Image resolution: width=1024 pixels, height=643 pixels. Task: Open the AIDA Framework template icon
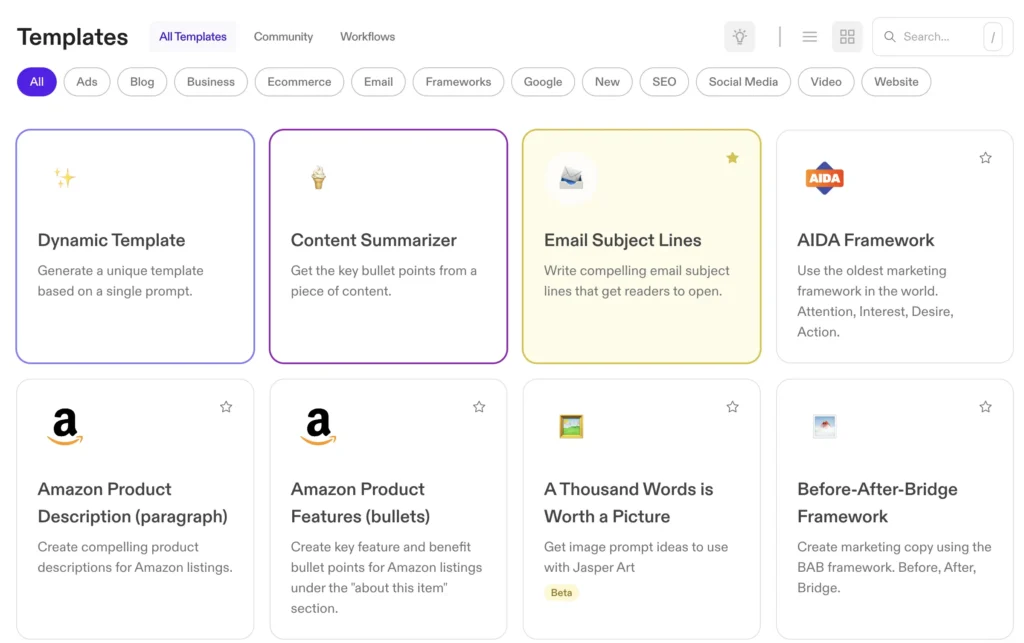[824, 178]
